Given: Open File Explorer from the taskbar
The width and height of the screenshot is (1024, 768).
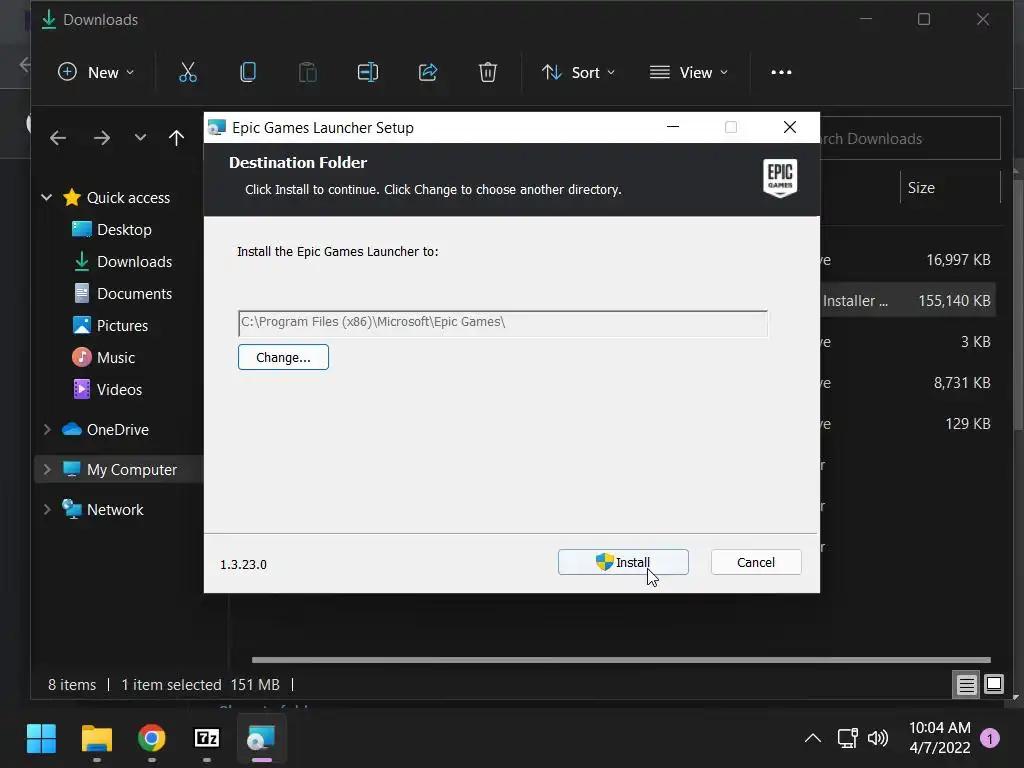Looking at the screenshot, I should [97, 739].
